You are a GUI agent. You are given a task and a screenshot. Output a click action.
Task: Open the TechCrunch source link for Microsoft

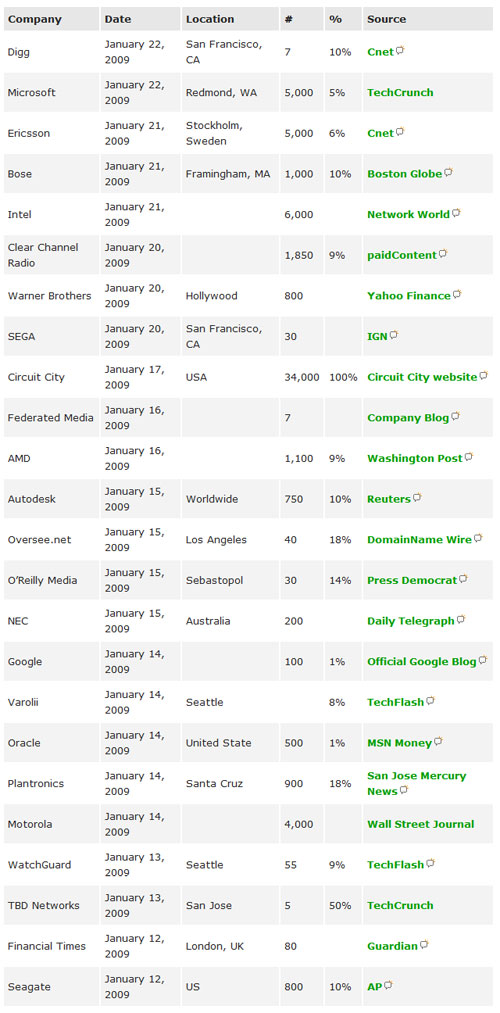click(401, 92)
